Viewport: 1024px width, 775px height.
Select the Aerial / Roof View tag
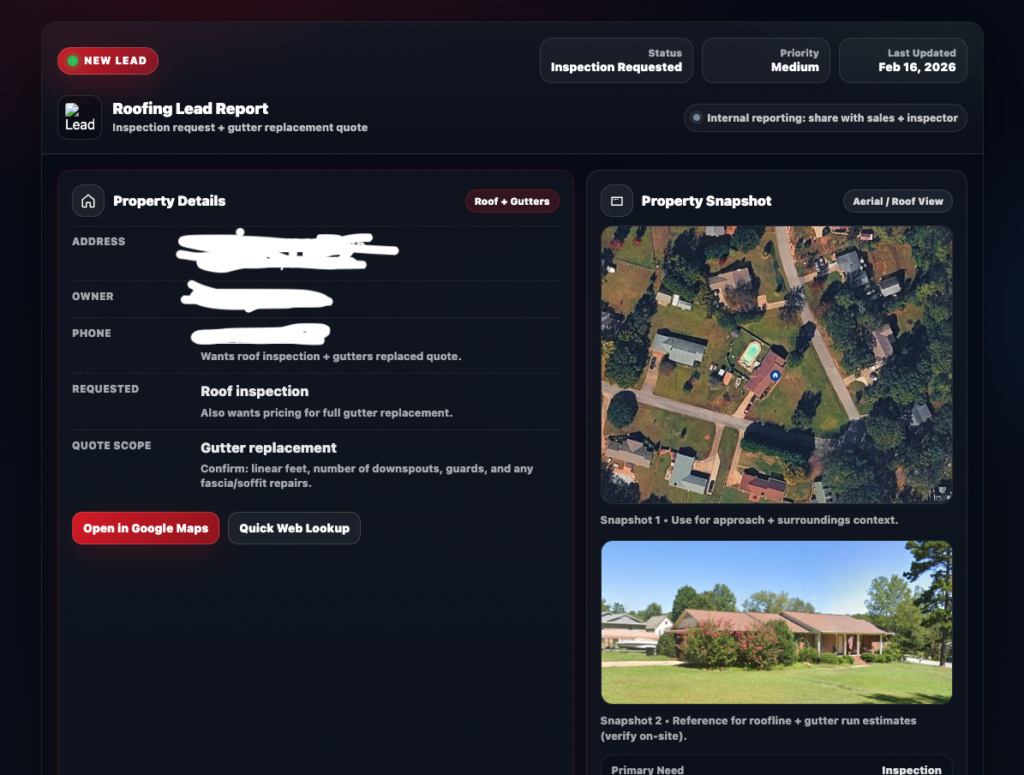[x=897, y=201]
